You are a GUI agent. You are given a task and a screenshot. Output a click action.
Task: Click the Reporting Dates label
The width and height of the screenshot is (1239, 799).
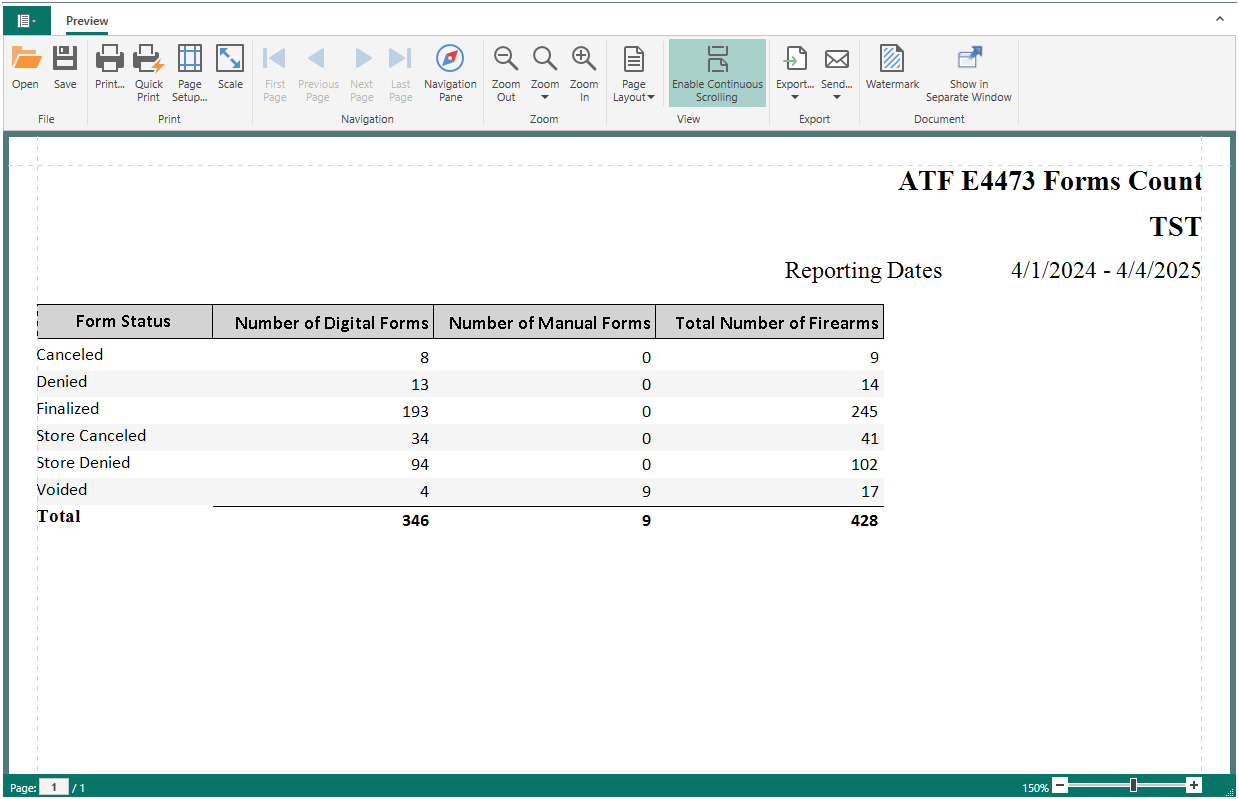pos(863,270)
